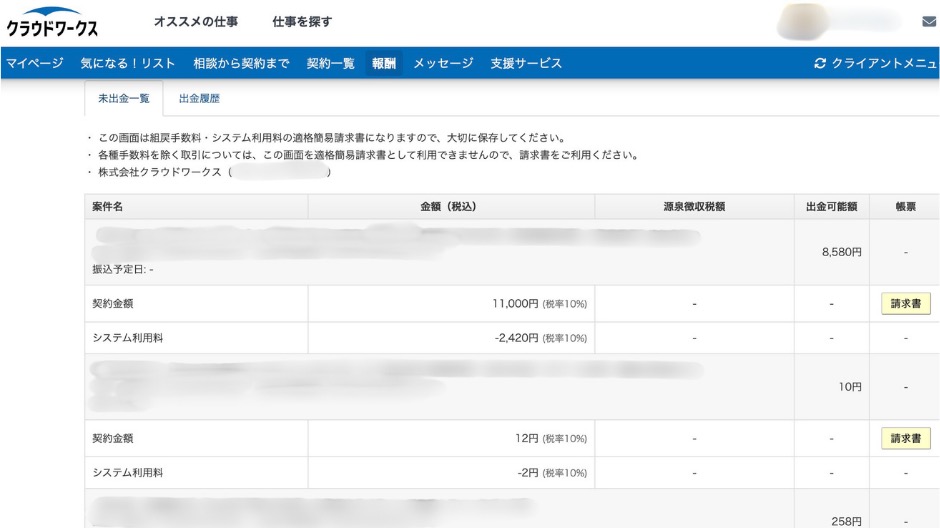Screen dimensions: 940x528
Task: Open 支援サービス menu item
Action: point(526,63)
